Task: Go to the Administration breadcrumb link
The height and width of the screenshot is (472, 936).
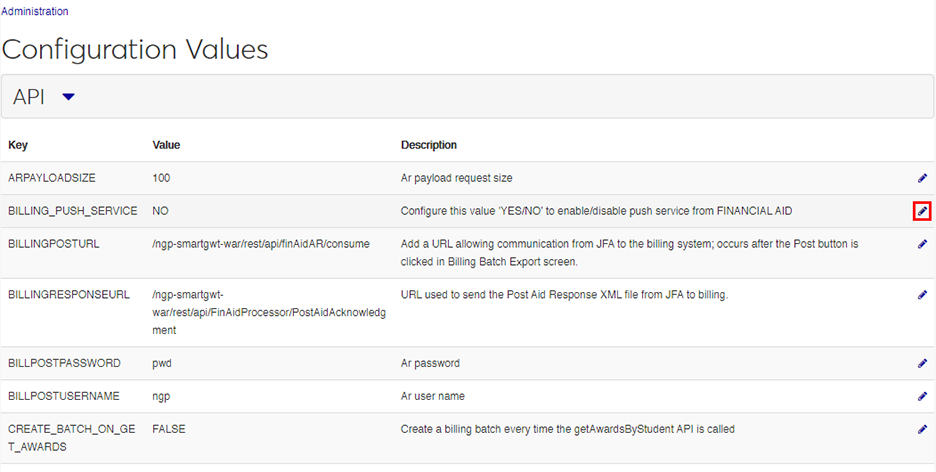Action: tap(35, 12)
